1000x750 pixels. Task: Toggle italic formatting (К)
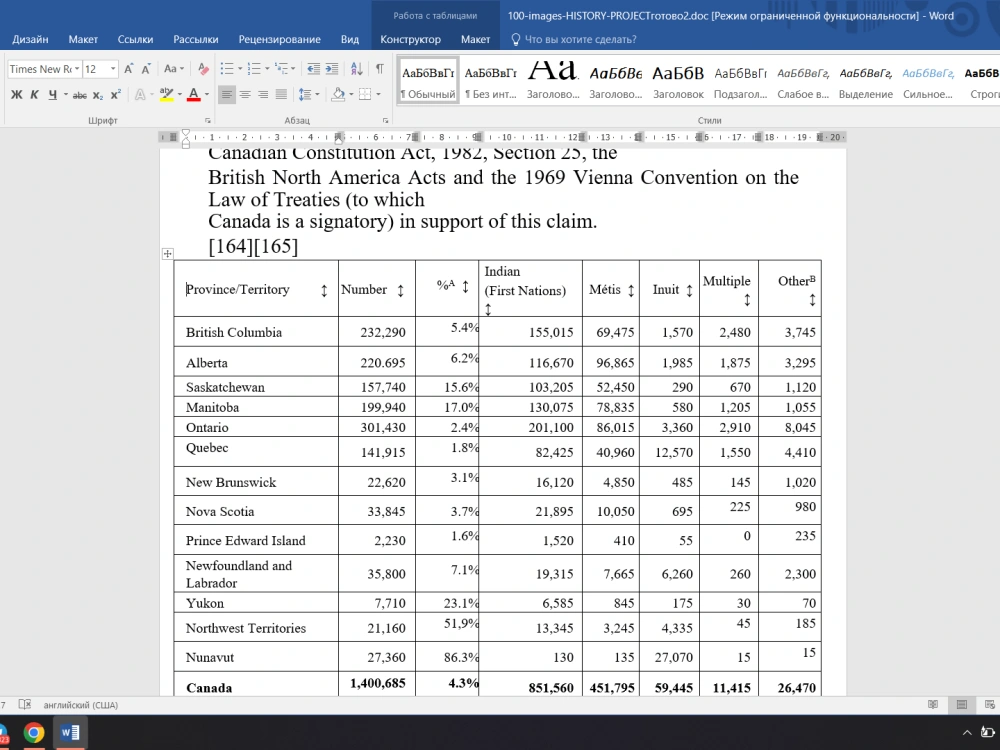click(34, 95)
